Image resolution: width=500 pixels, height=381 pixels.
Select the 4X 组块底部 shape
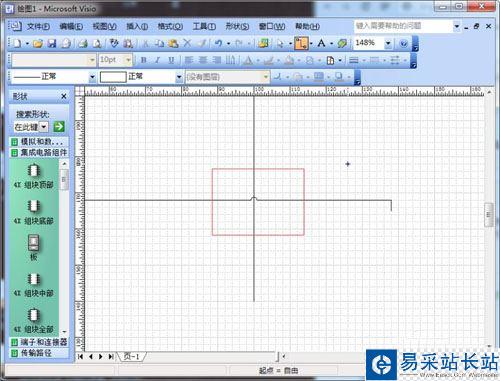[33, 212]
